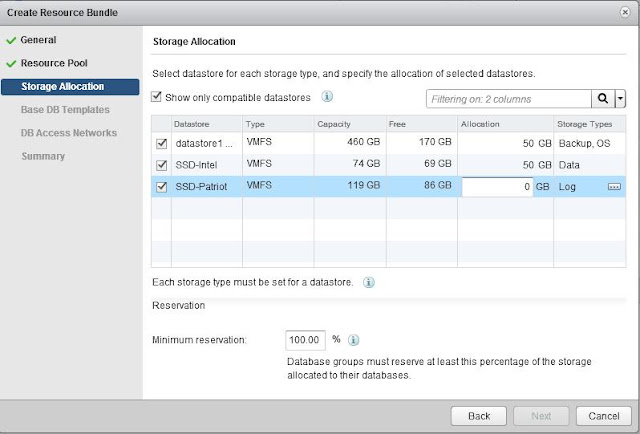The height and width of the screenshot is (434, 640).
Task: Edit the SSD-Patriot allocation field
Action: pyautogui.click(x=496, y=187)
